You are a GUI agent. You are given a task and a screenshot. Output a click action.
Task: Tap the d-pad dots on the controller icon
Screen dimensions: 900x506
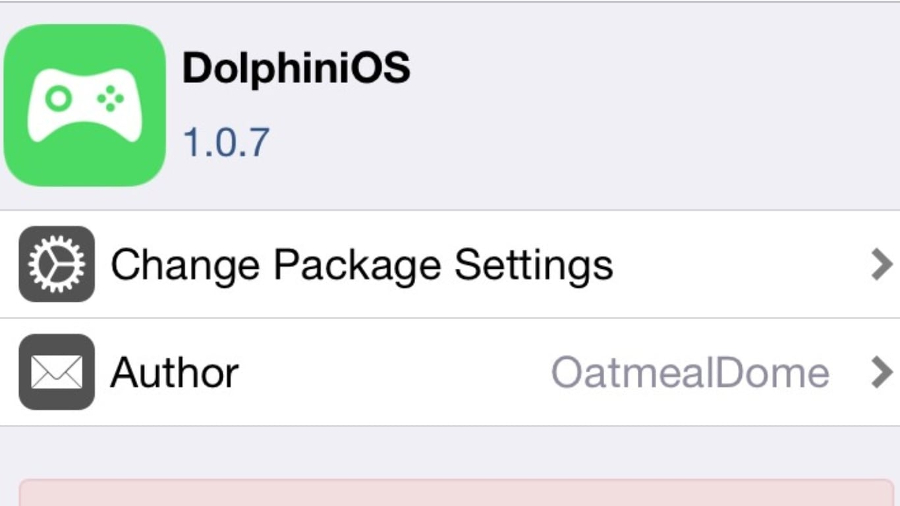109,98
